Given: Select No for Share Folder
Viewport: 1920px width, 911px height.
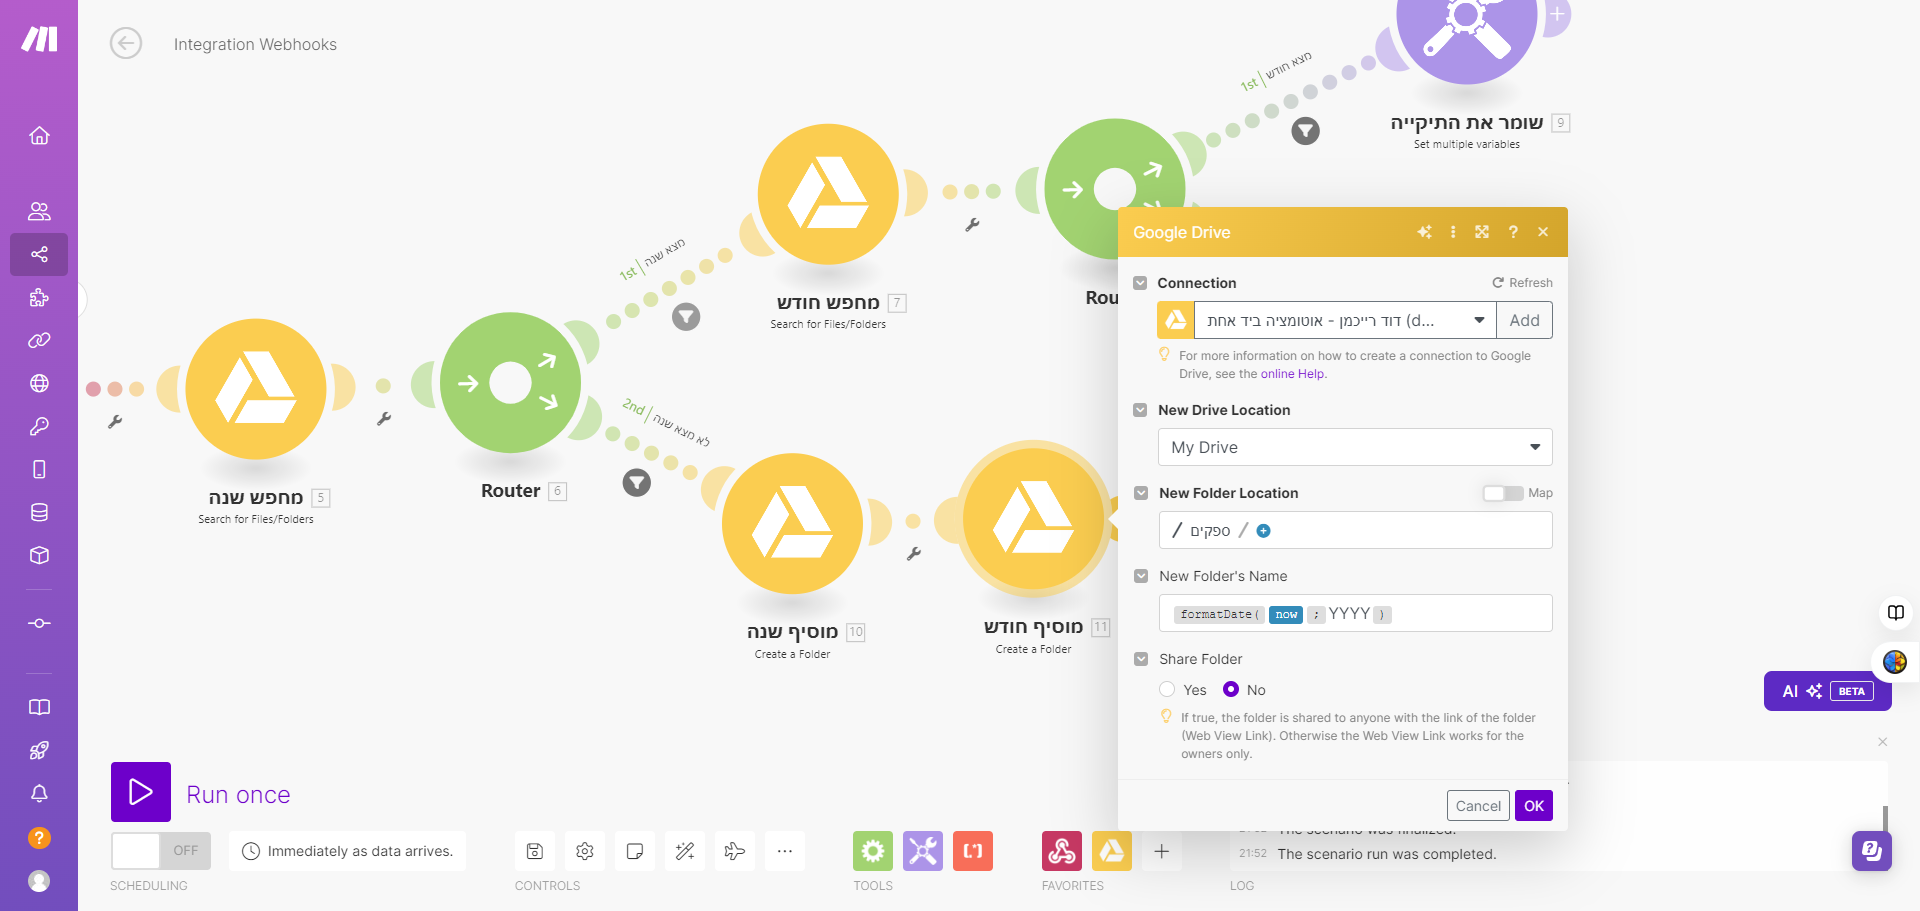Looking at the screenshot, I should 1231,689.
